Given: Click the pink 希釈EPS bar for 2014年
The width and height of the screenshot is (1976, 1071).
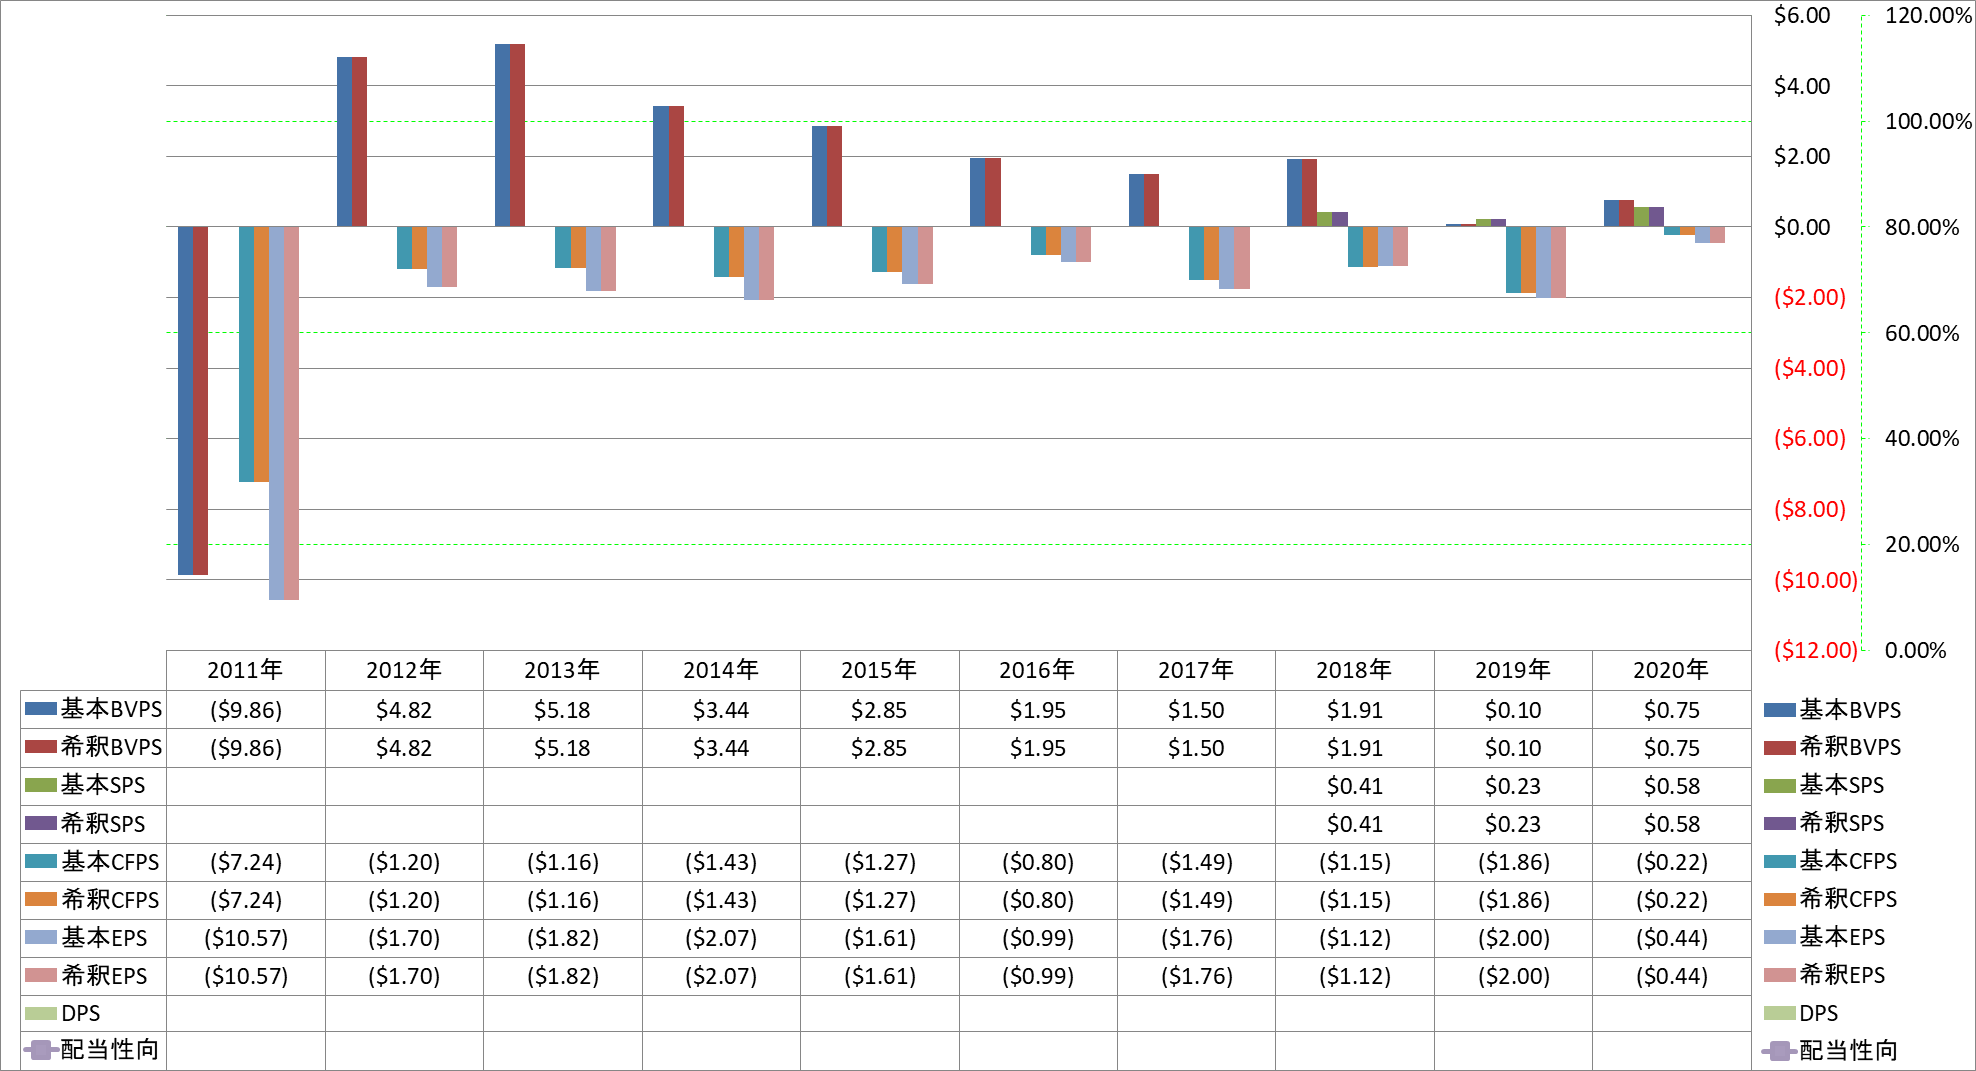Looking at the screenshot, I should (767, 263).
